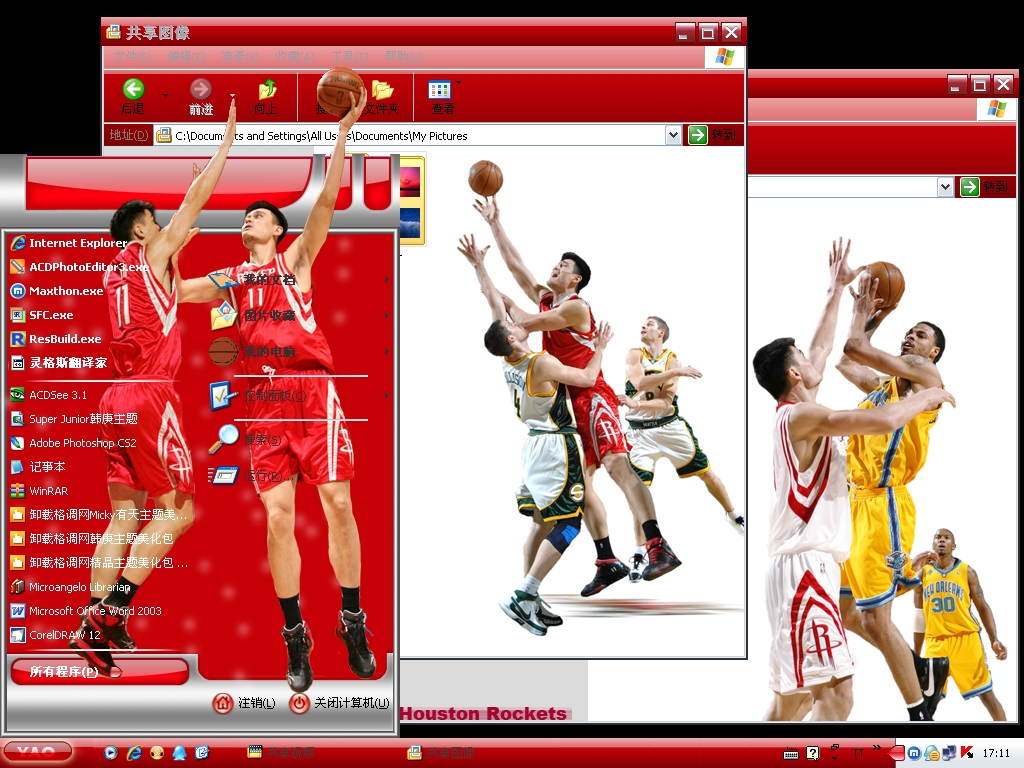The height and width of the screenshot is (768, 1024).
Task: Toggle the 文件夹 folders pane button
Action: coord(382,97)
